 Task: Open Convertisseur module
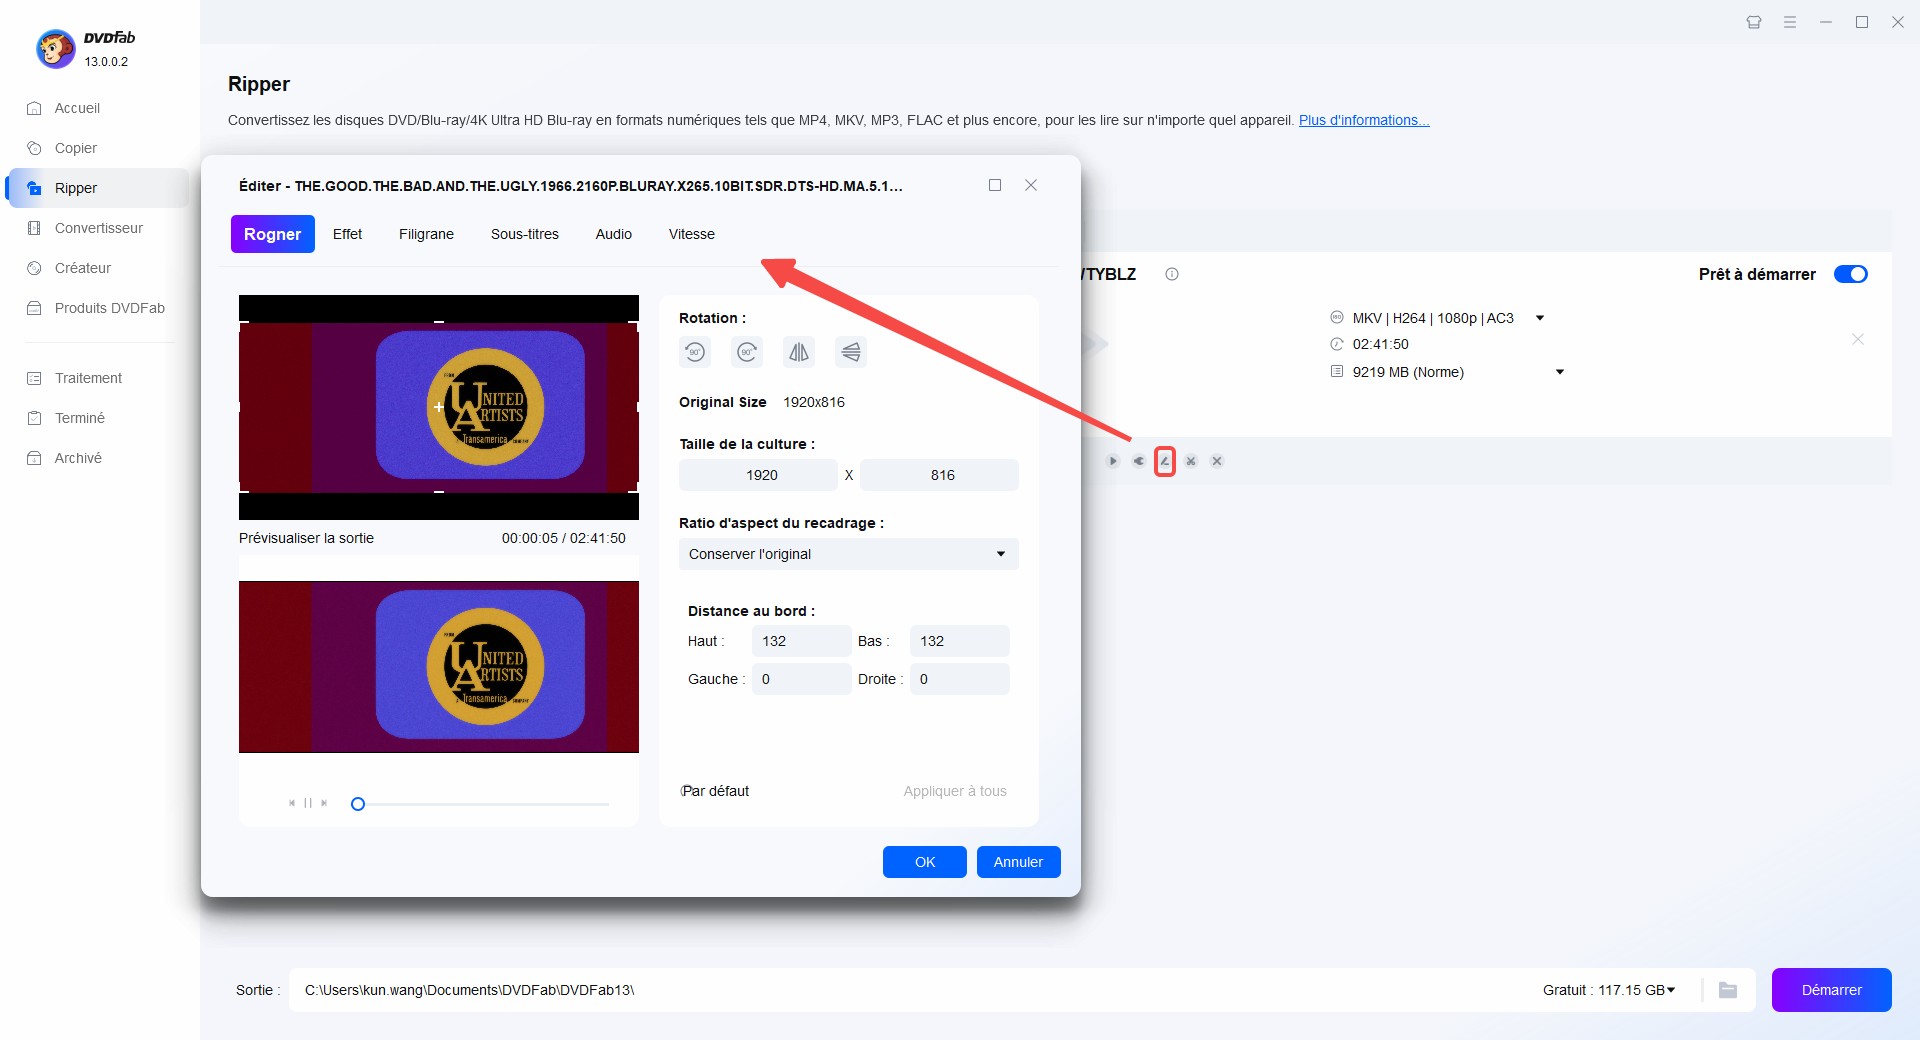tap(97, 228)
